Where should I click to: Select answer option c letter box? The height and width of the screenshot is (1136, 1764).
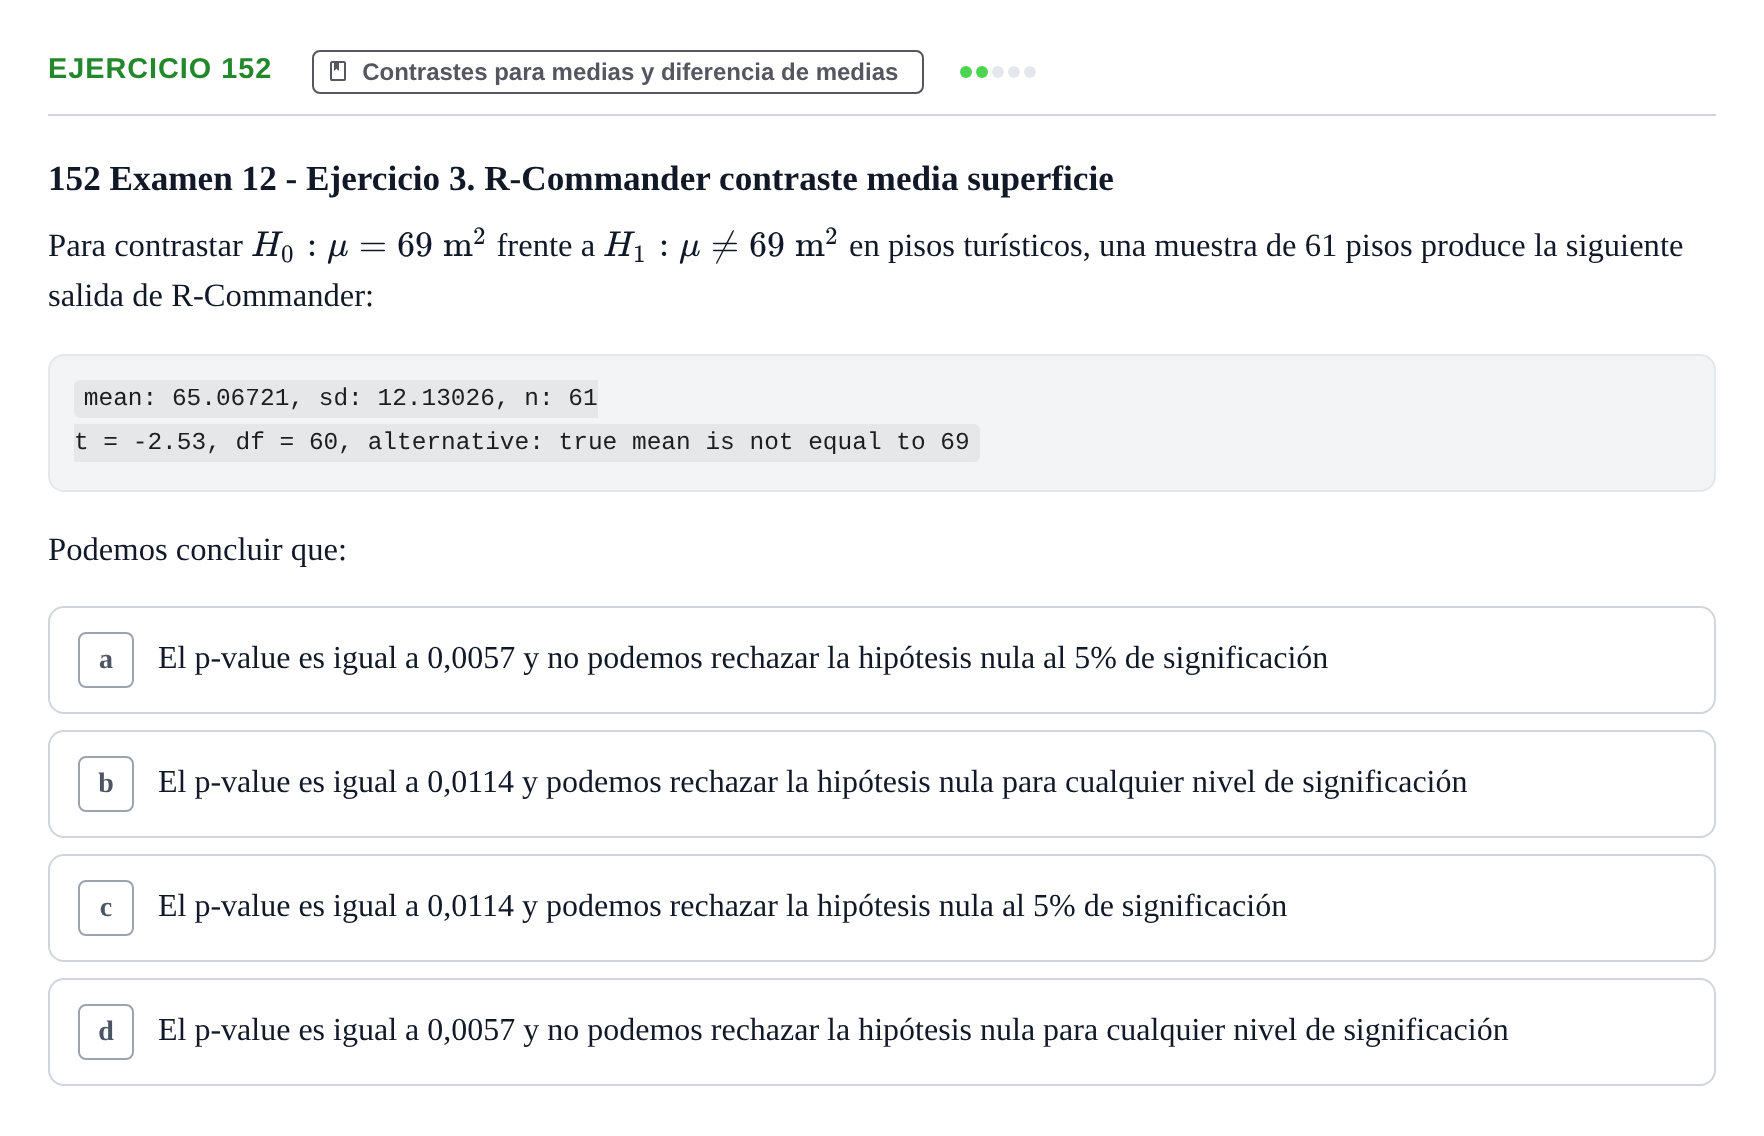pos(106,908)
